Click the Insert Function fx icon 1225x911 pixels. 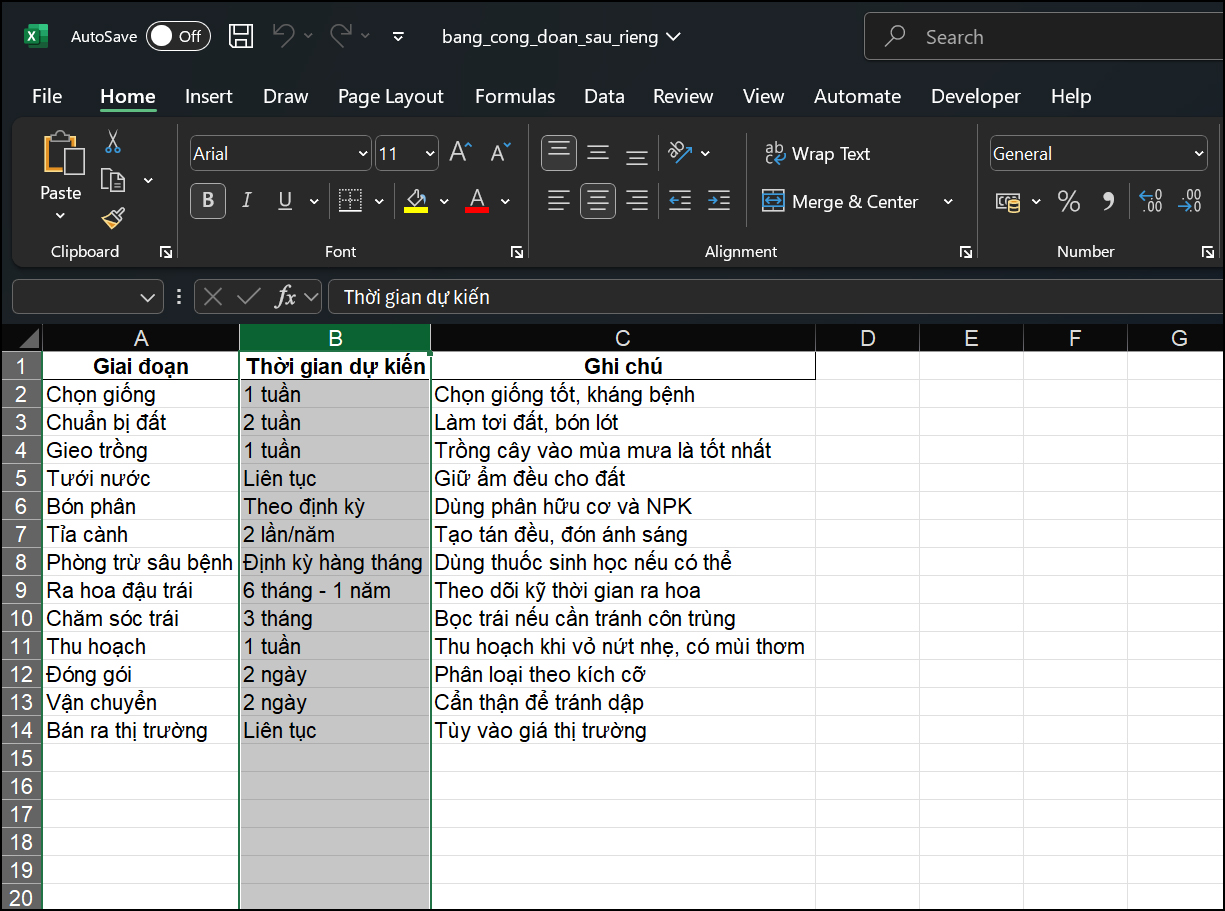286,297
